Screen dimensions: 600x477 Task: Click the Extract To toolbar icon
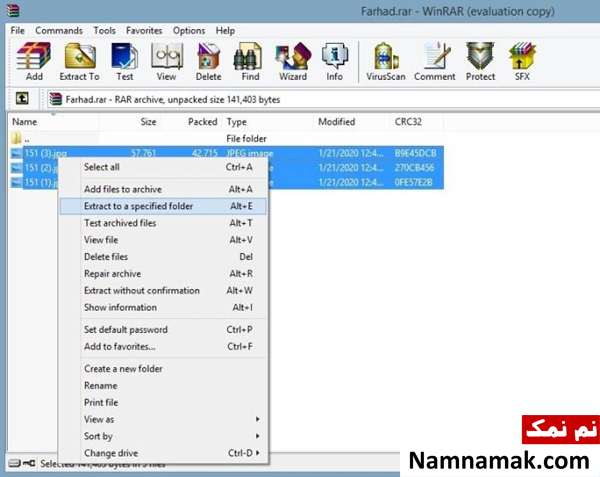coord(80,61)
